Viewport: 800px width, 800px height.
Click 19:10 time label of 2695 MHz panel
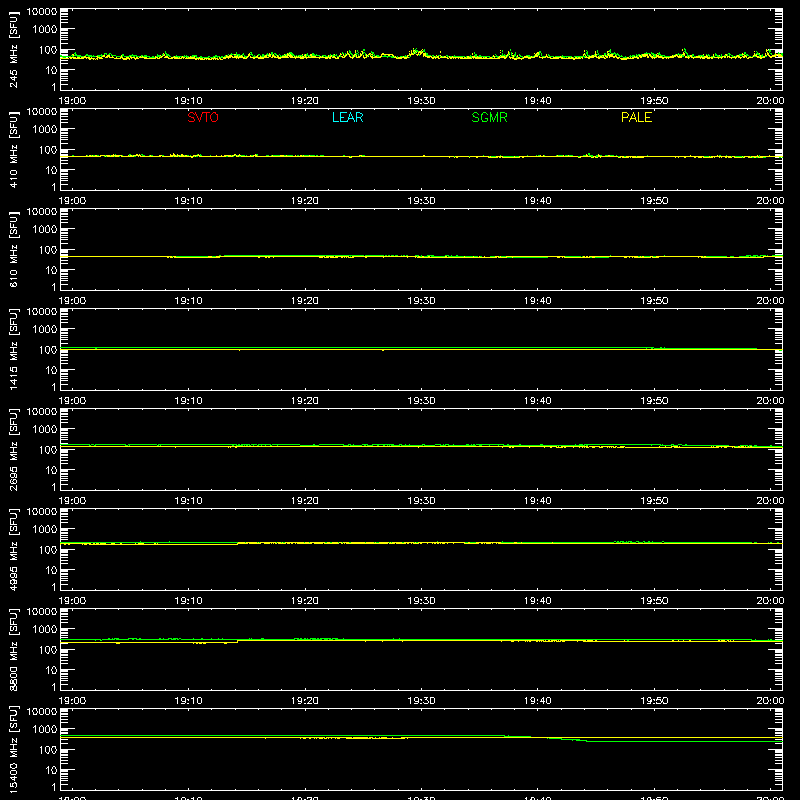point(189,501)
